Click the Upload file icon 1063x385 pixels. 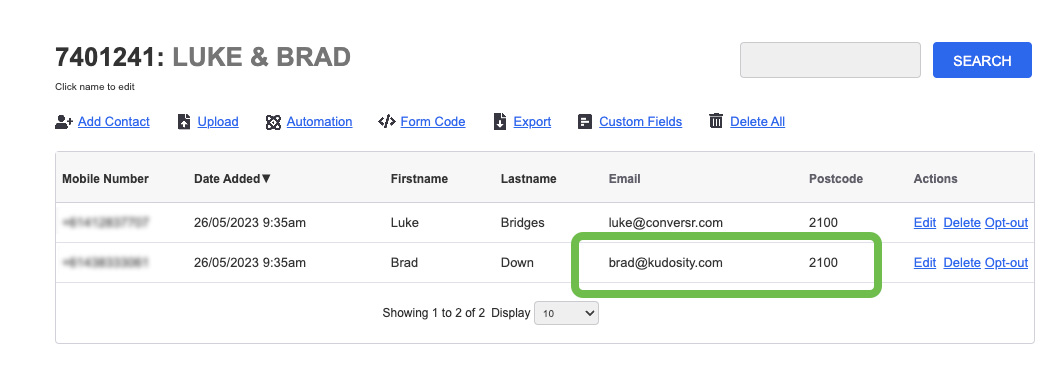(x=184, y=122)
